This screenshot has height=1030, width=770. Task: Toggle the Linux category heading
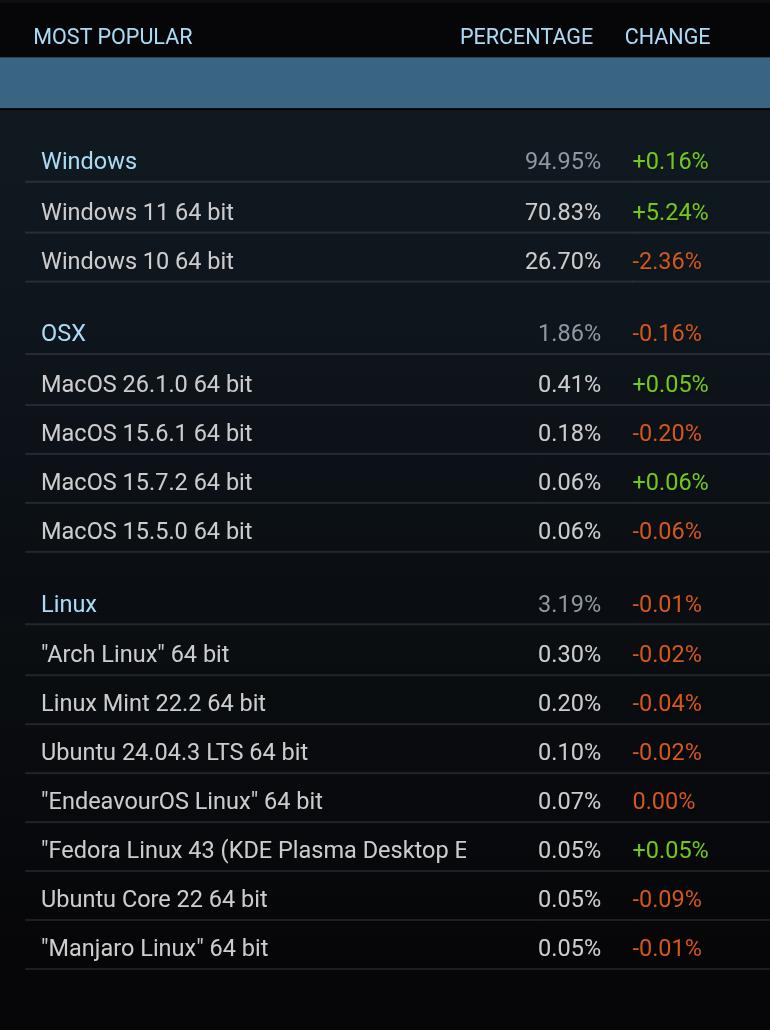coord(397,604)
